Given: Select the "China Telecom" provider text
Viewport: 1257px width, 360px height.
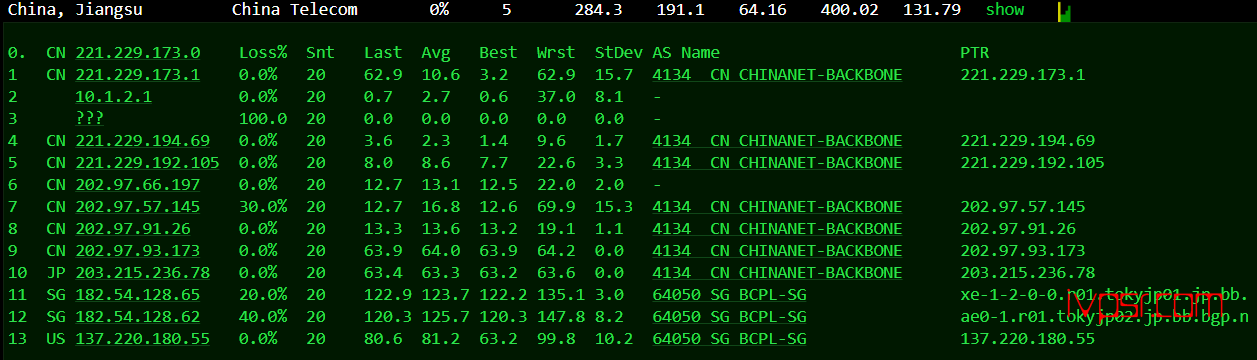Looking at the screenshot, I should coord(294,9).
